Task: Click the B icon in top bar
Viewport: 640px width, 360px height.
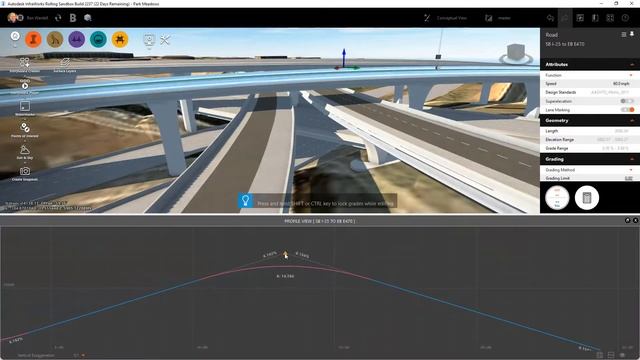Action: 73,18
